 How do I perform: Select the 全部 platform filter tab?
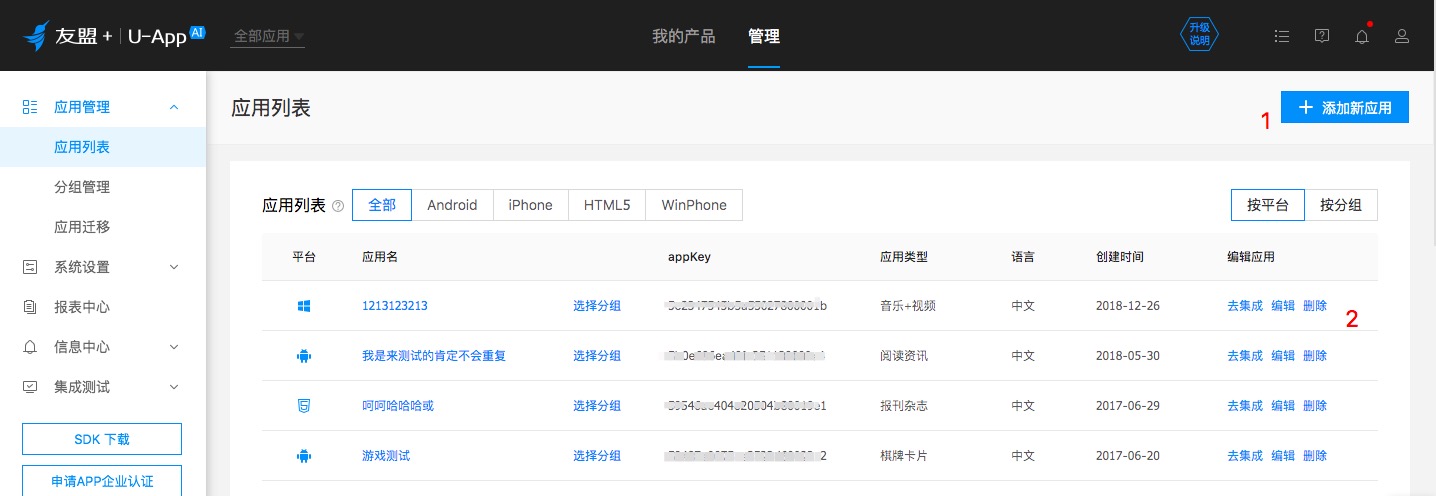[x=382, y=205]
